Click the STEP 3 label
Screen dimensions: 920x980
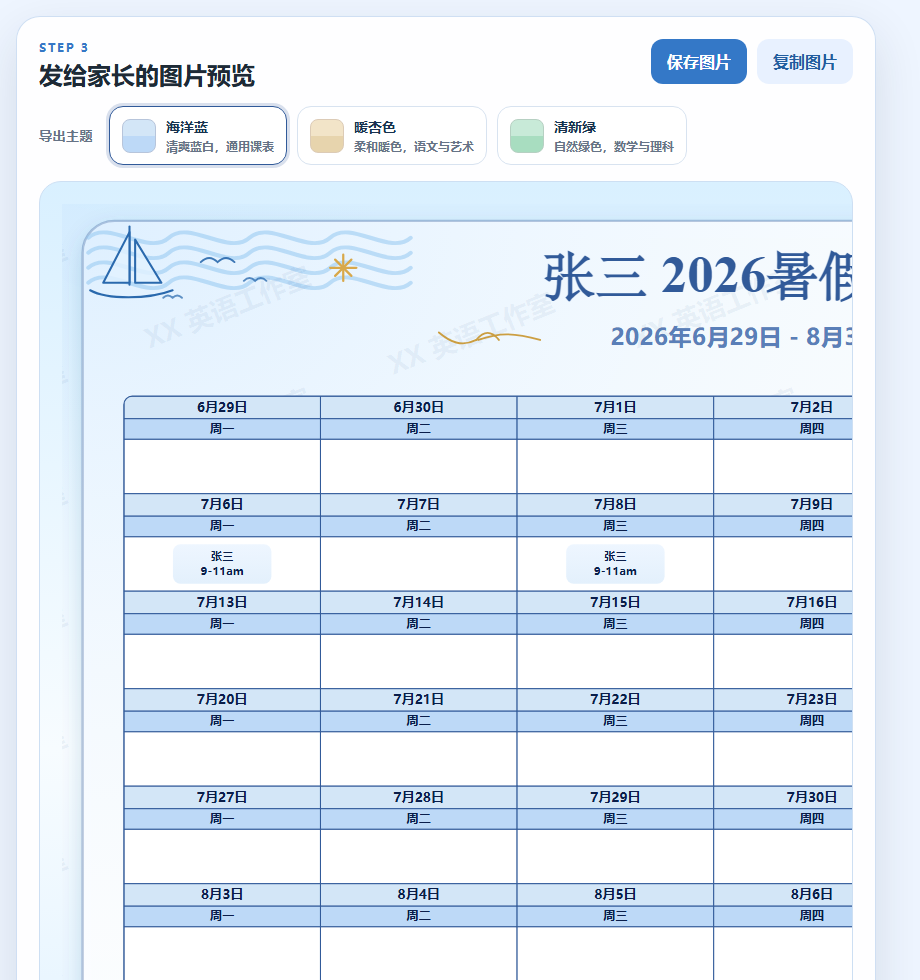tap(64, 48)
